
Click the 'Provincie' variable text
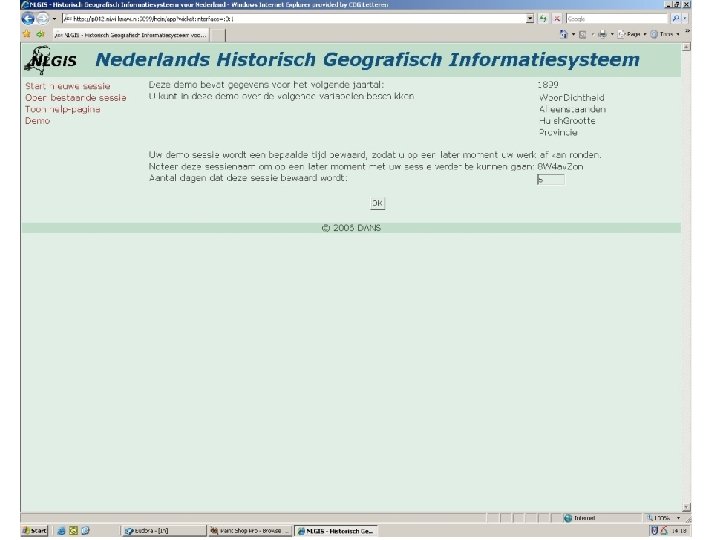click(558, 132)
